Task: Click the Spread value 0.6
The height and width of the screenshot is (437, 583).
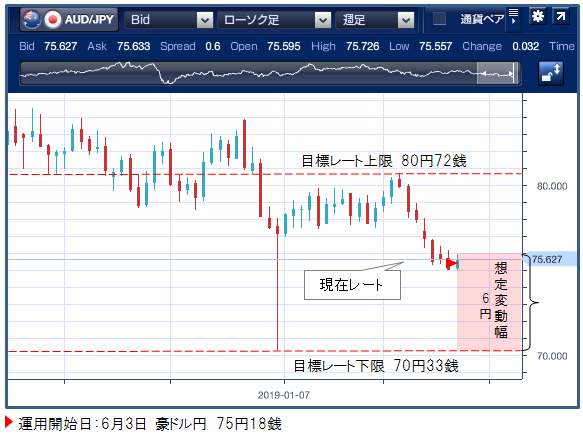Action: tap(213, 46)
